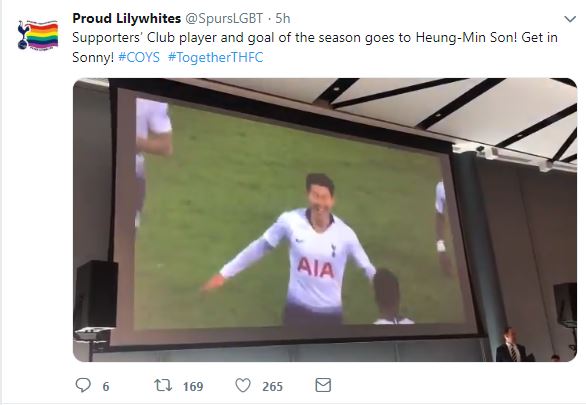View the 265 likes count
The image size is (586, 405).
coord(272,386)
